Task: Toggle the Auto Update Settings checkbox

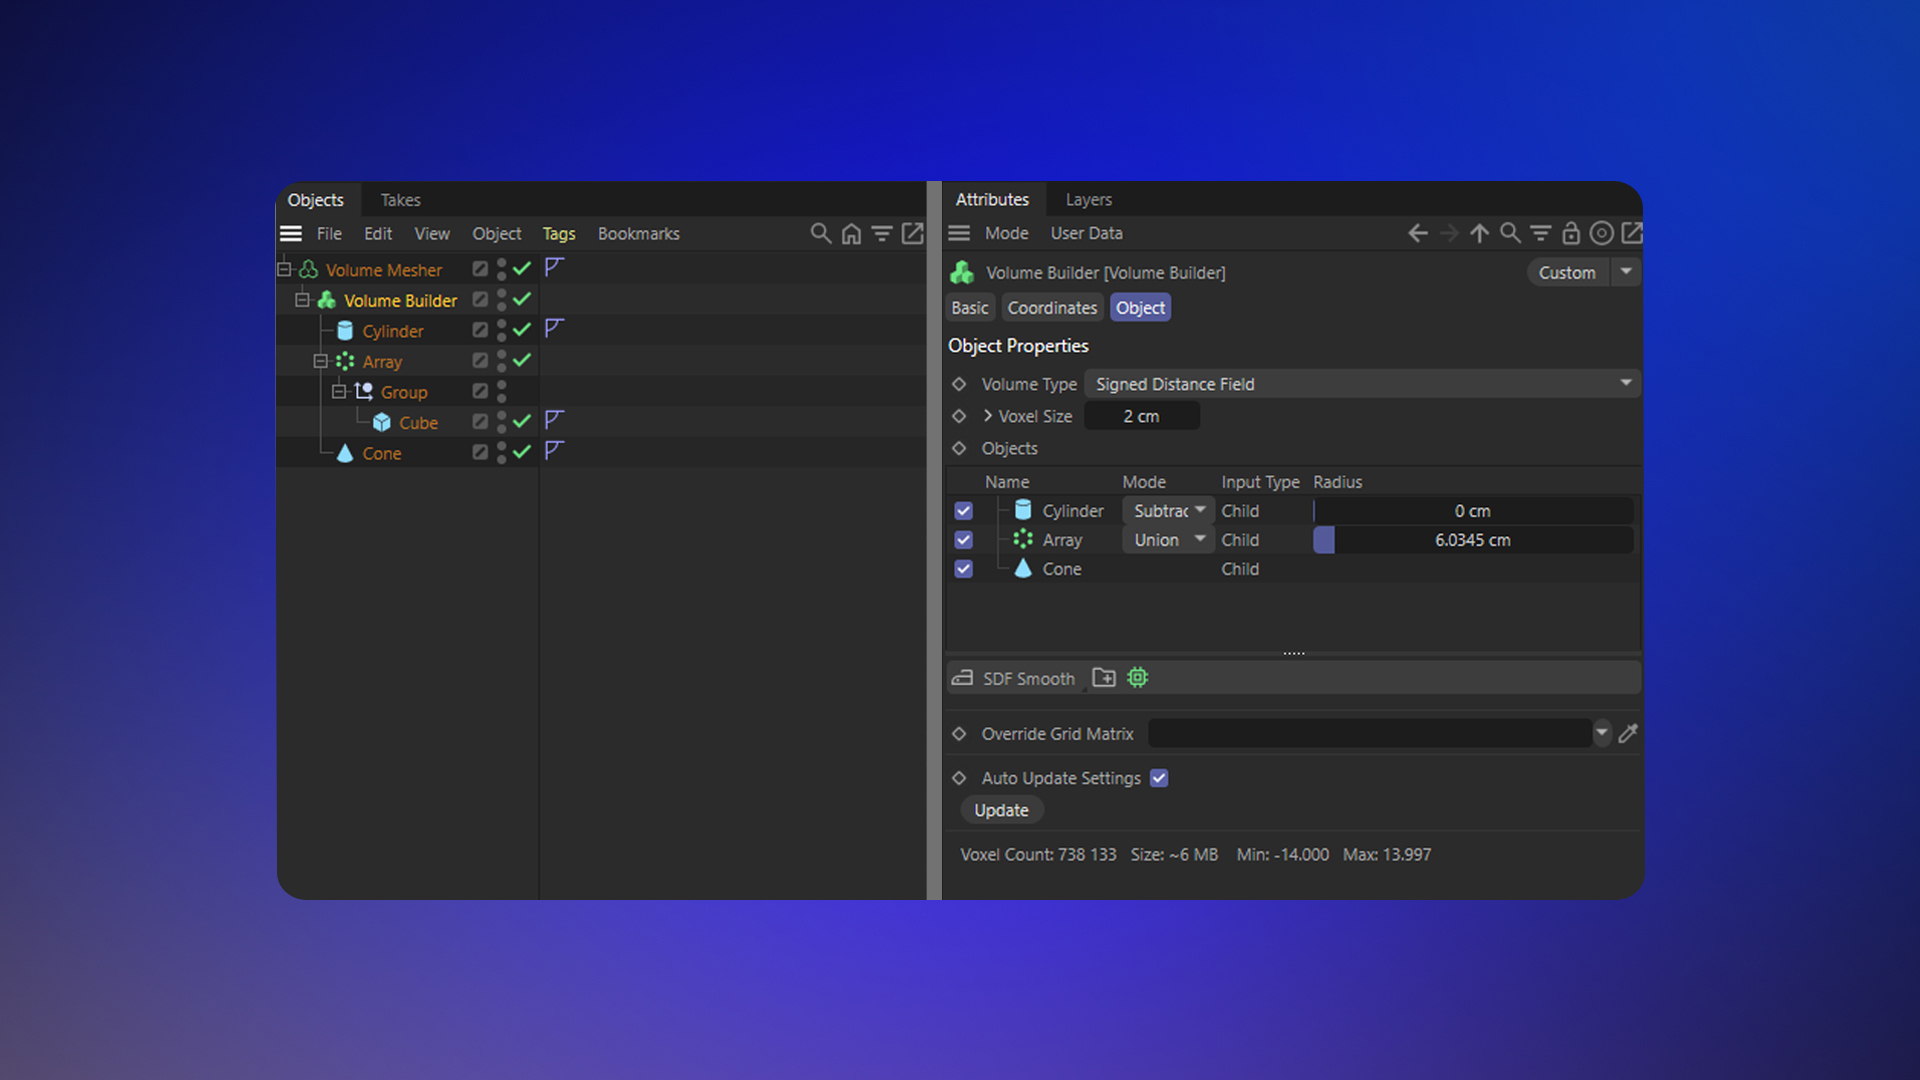Action: pyautogui.click(x=1159, y=778)
